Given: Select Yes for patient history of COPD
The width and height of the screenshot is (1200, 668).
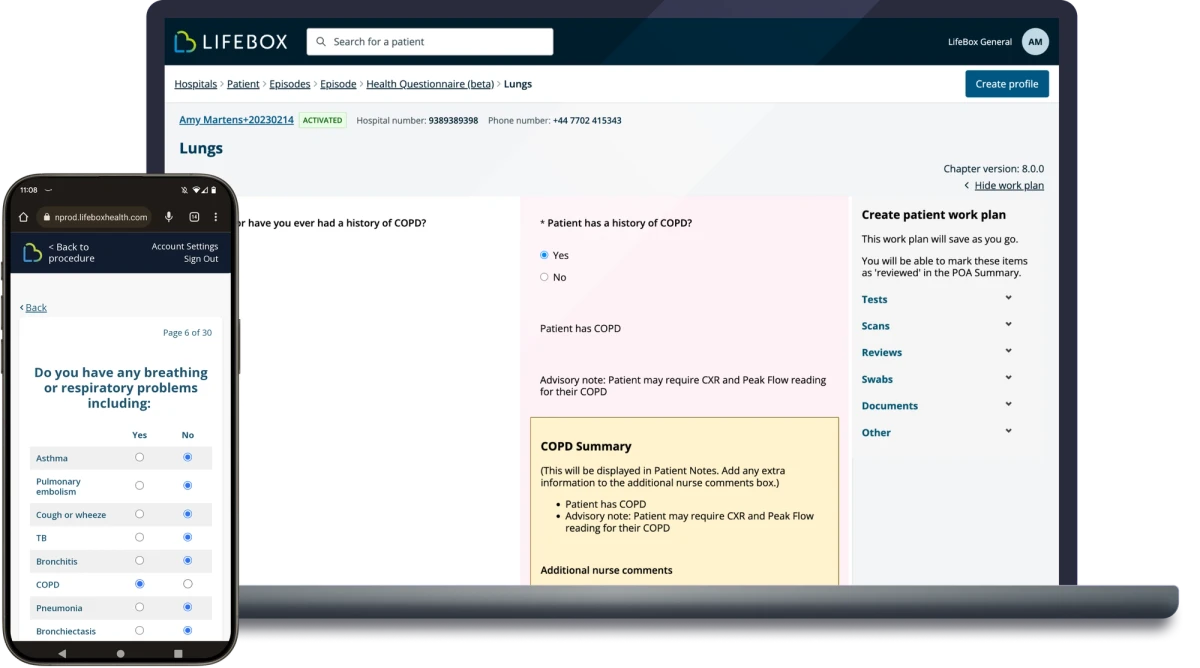Looking at the screenshot, I should point(544,255).
